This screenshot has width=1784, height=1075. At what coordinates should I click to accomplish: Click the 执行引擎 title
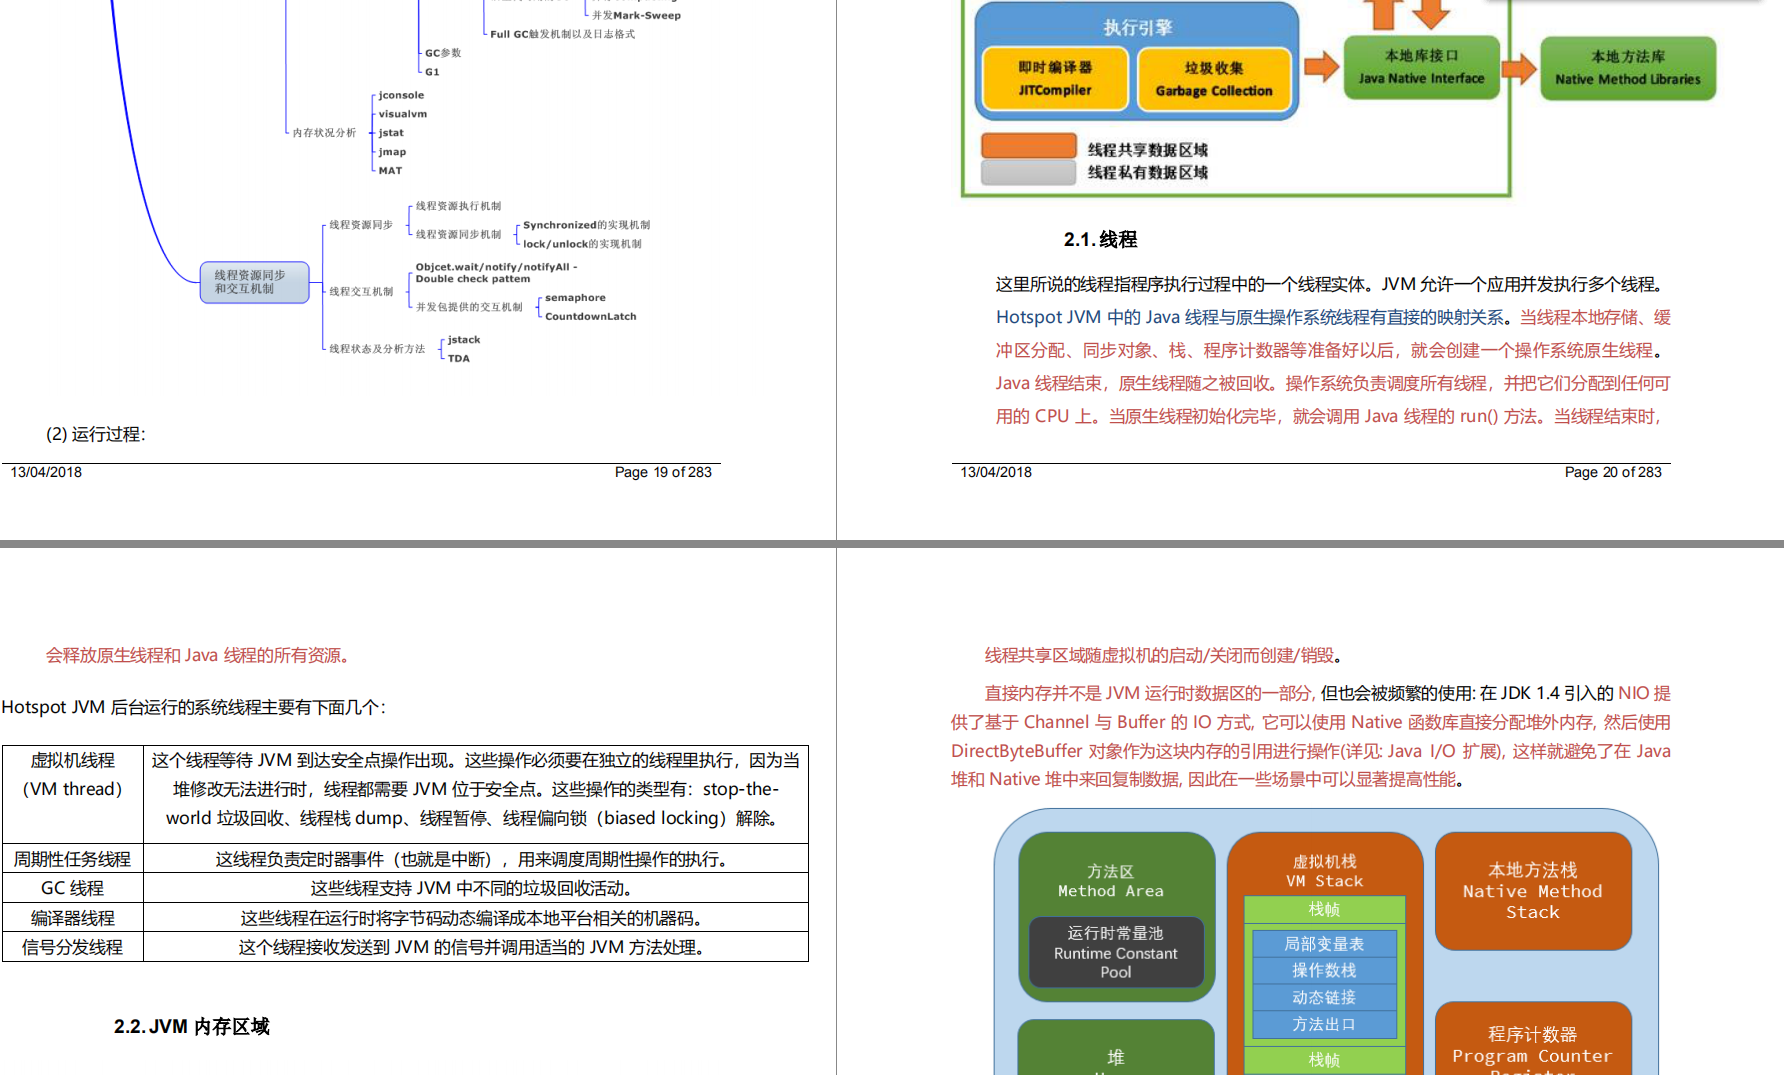point(1138,28)
